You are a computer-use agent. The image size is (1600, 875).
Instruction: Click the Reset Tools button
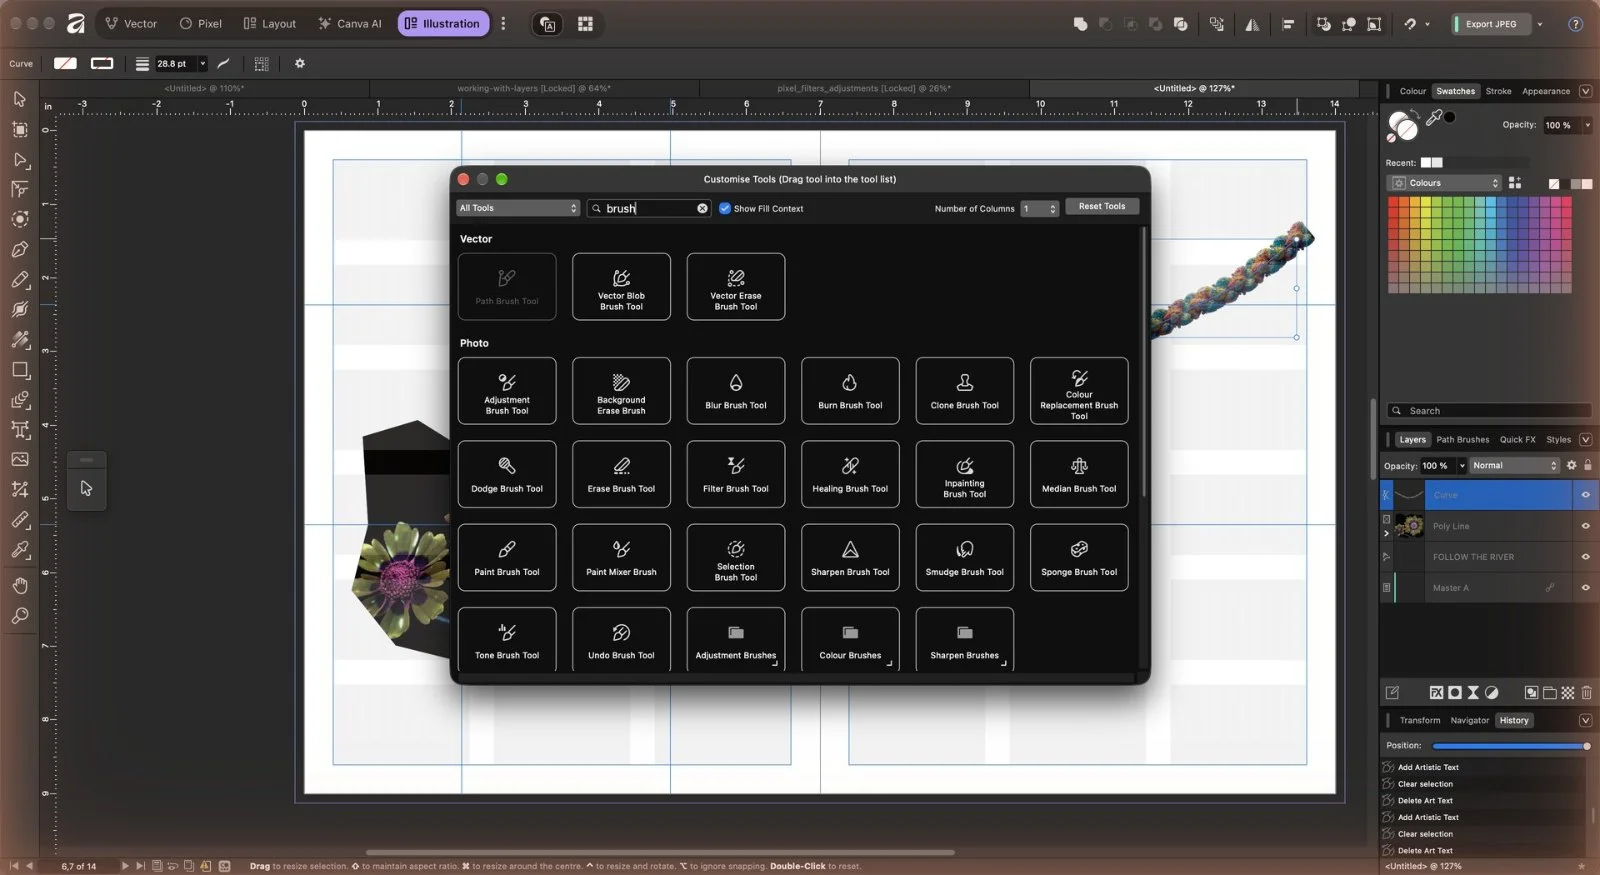1102,207
